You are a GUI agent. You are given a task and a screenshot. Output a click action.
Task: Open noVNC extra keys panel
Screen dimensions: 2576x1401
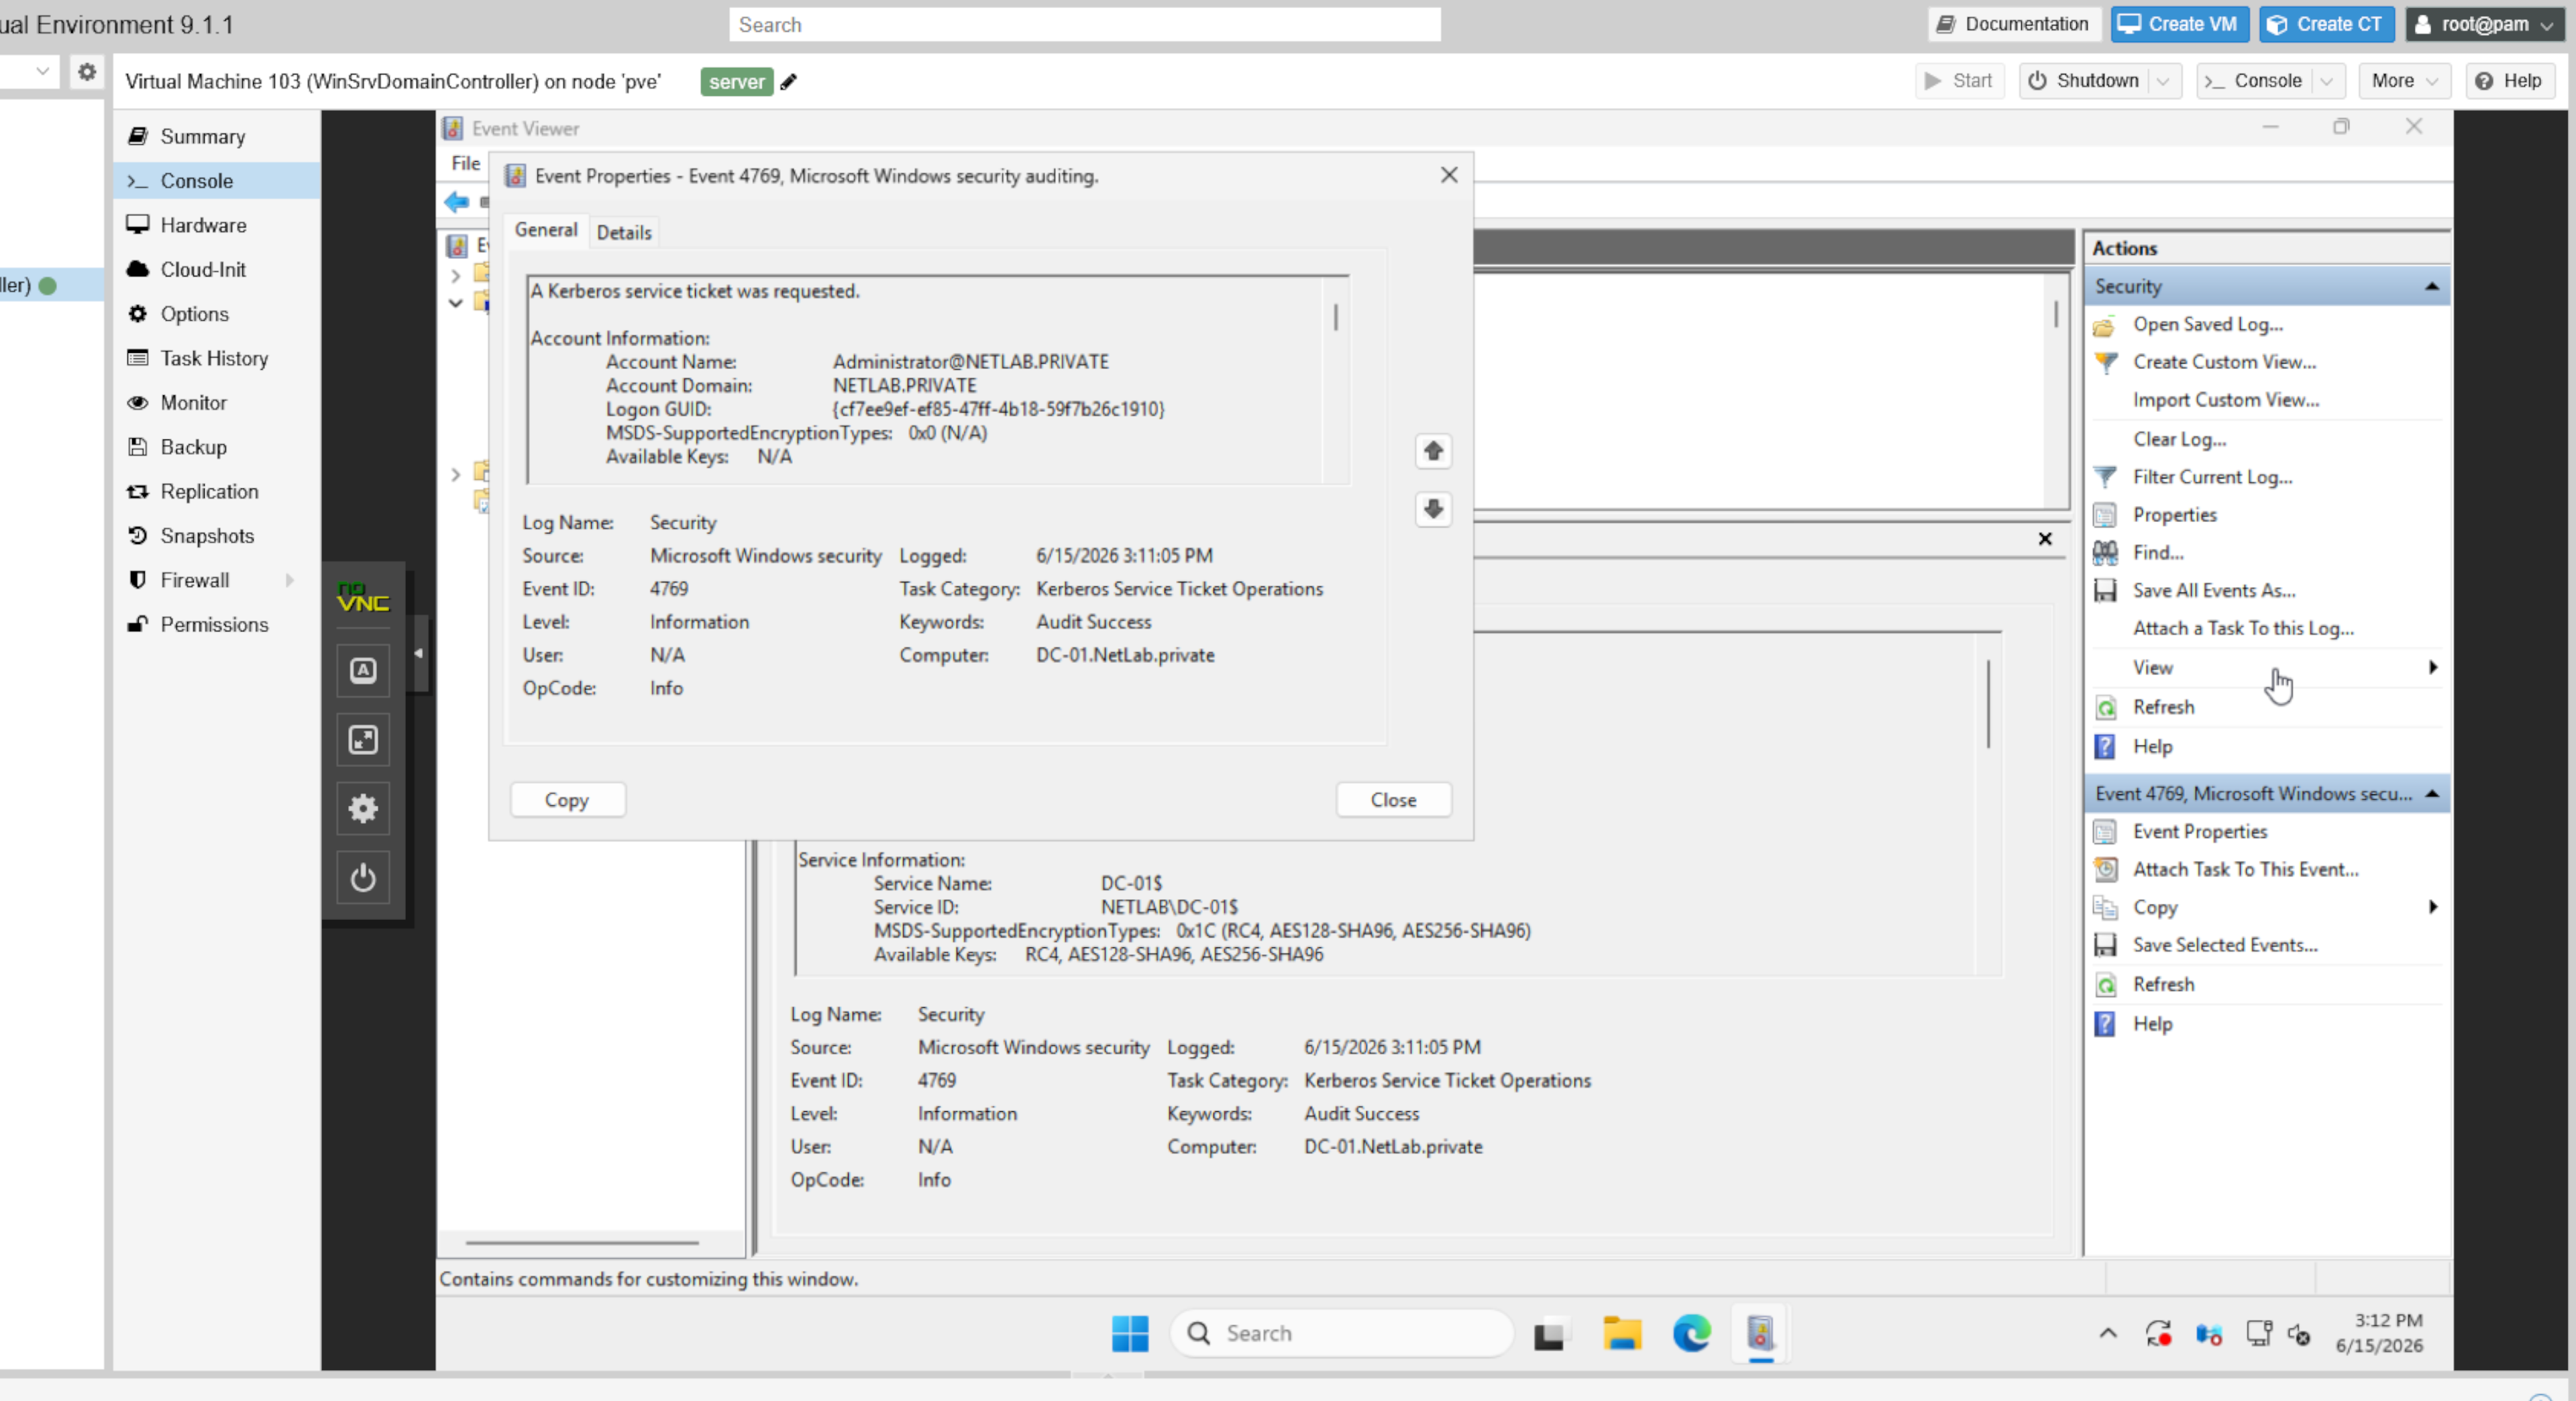363,670
